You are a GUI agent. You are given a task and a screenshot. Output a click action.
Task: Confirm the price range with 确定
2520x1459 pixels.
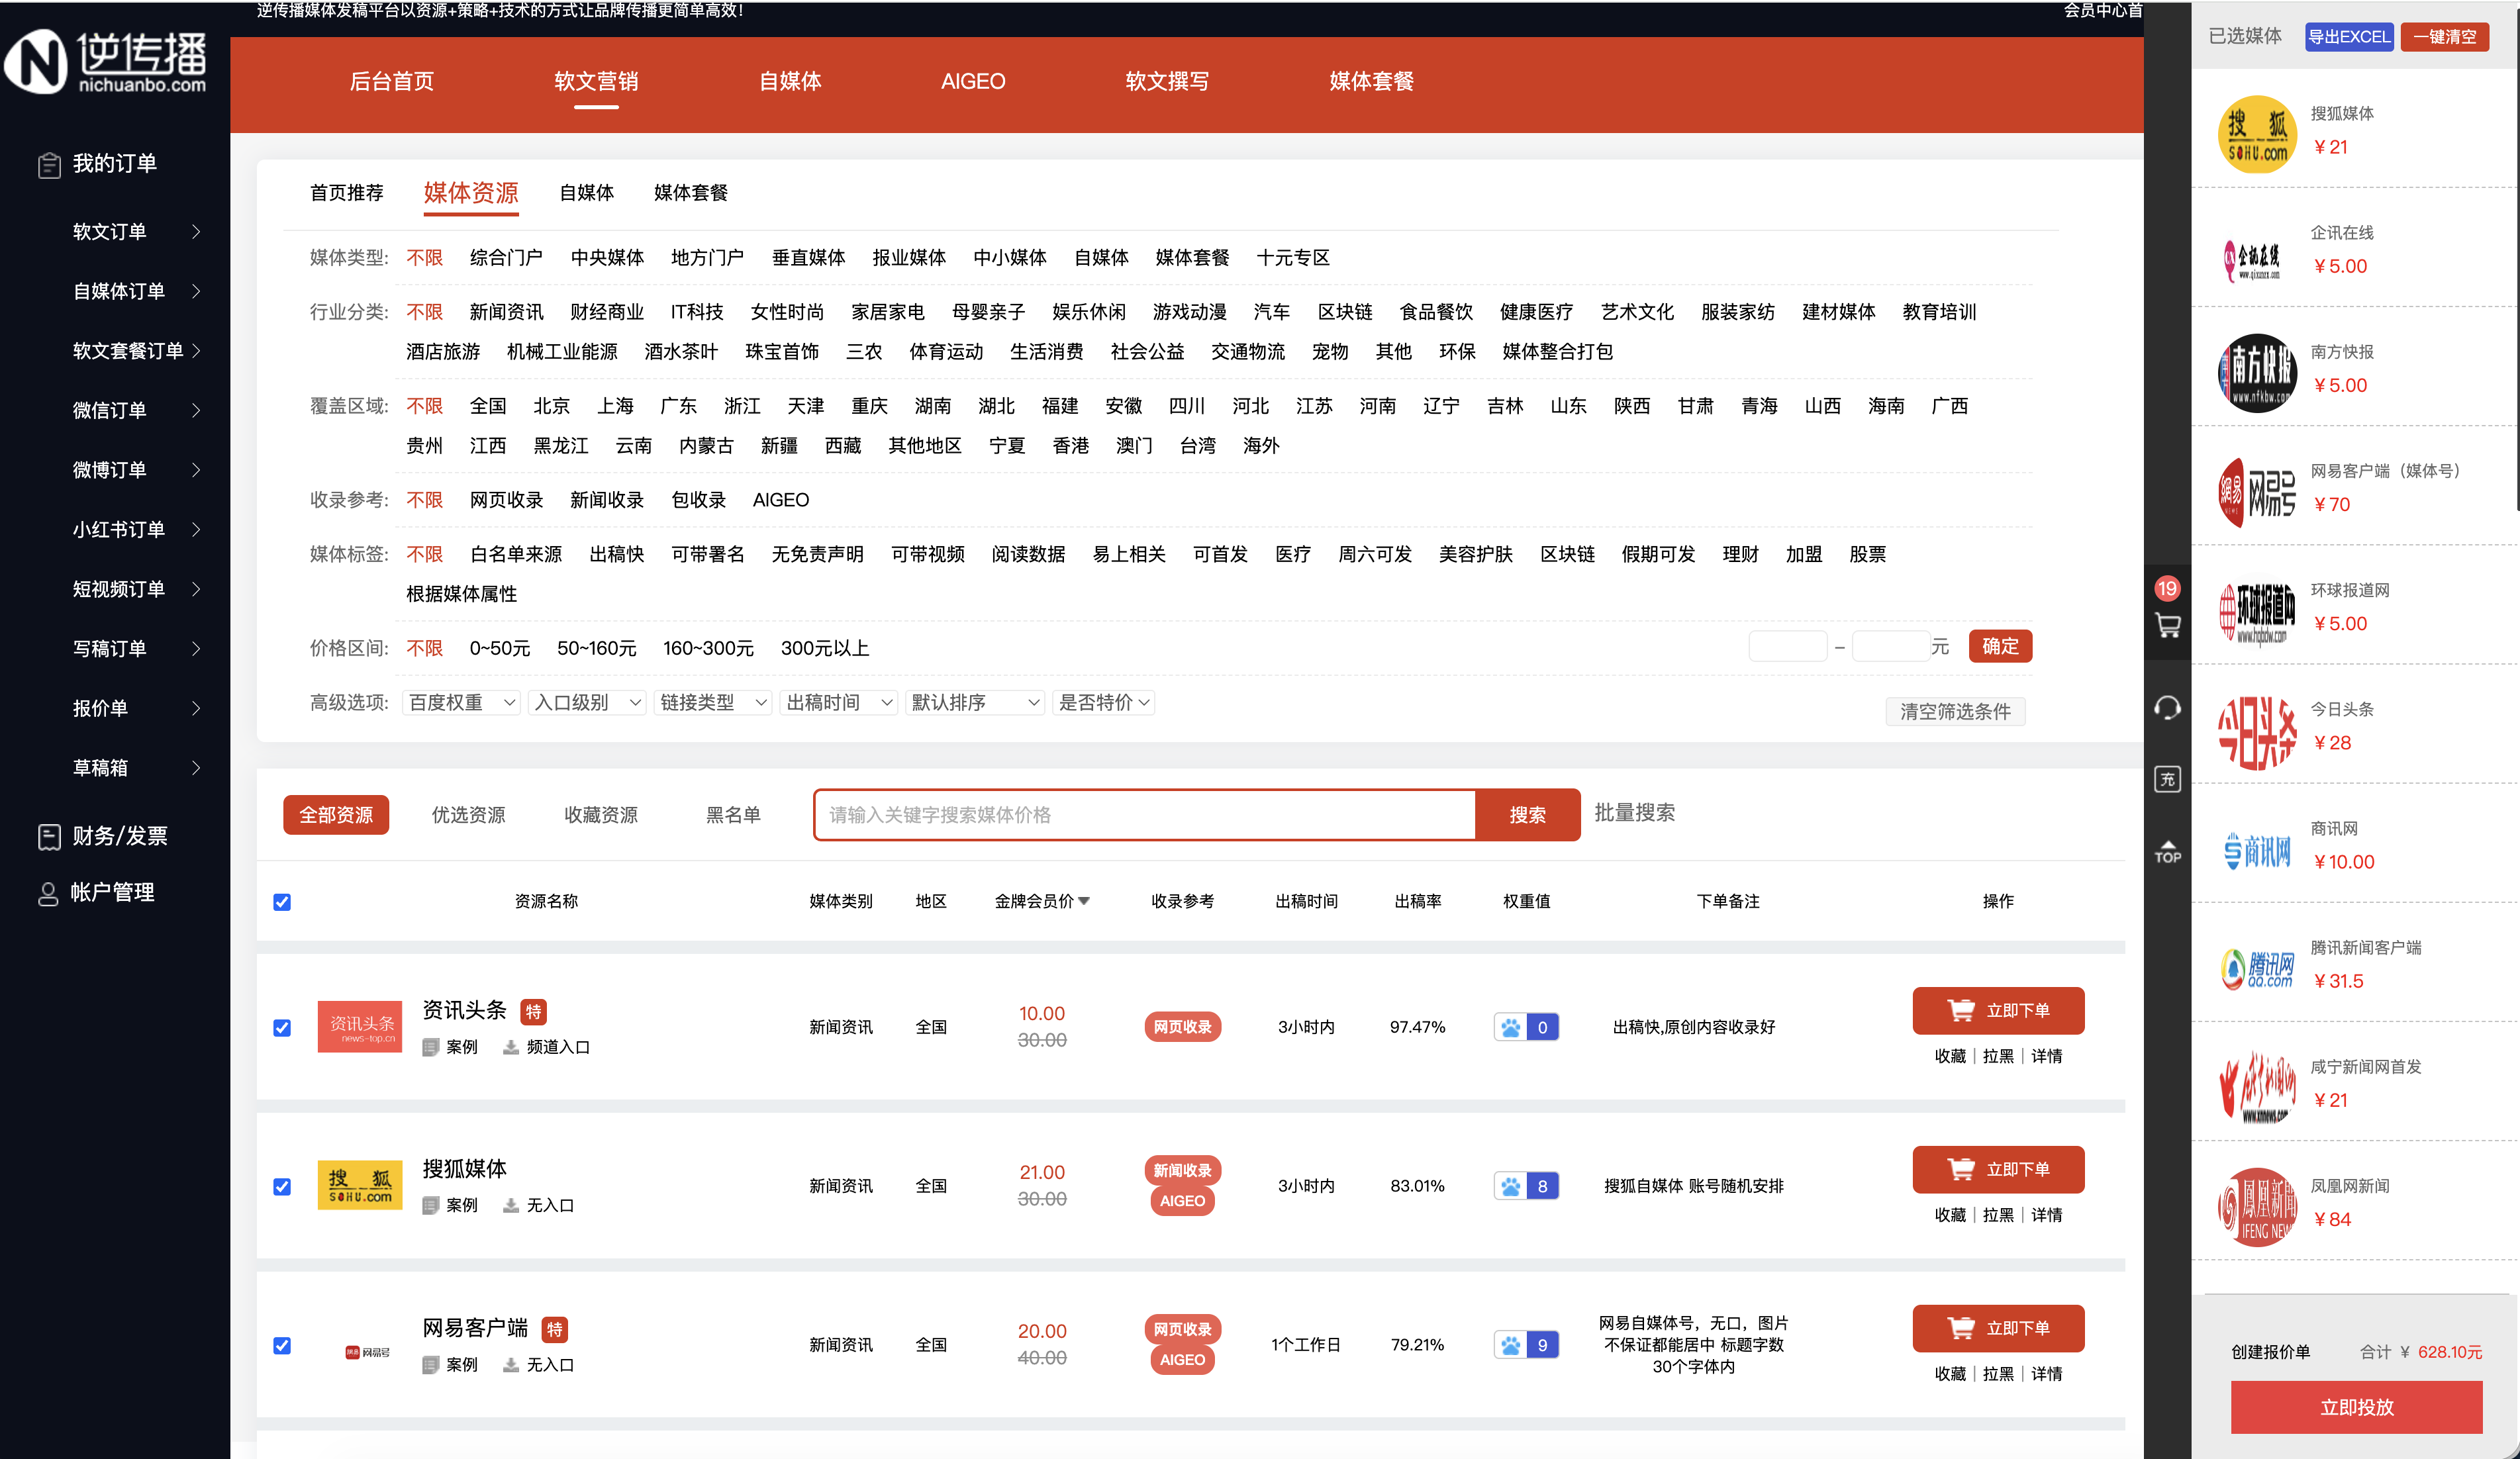pyautogui.click(x=2000, y=646)
